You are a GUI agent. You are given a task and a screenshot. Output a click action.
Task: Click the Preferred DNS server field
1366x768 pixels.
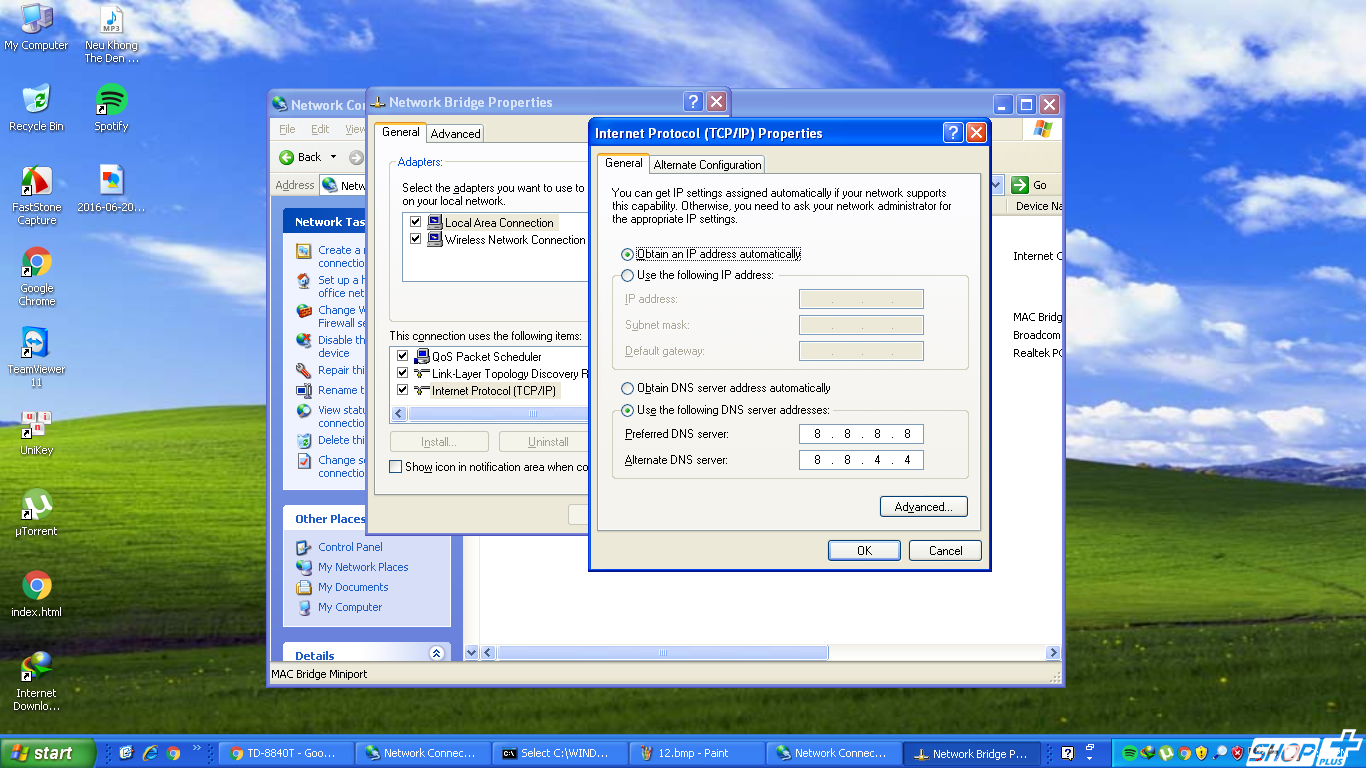861,434
